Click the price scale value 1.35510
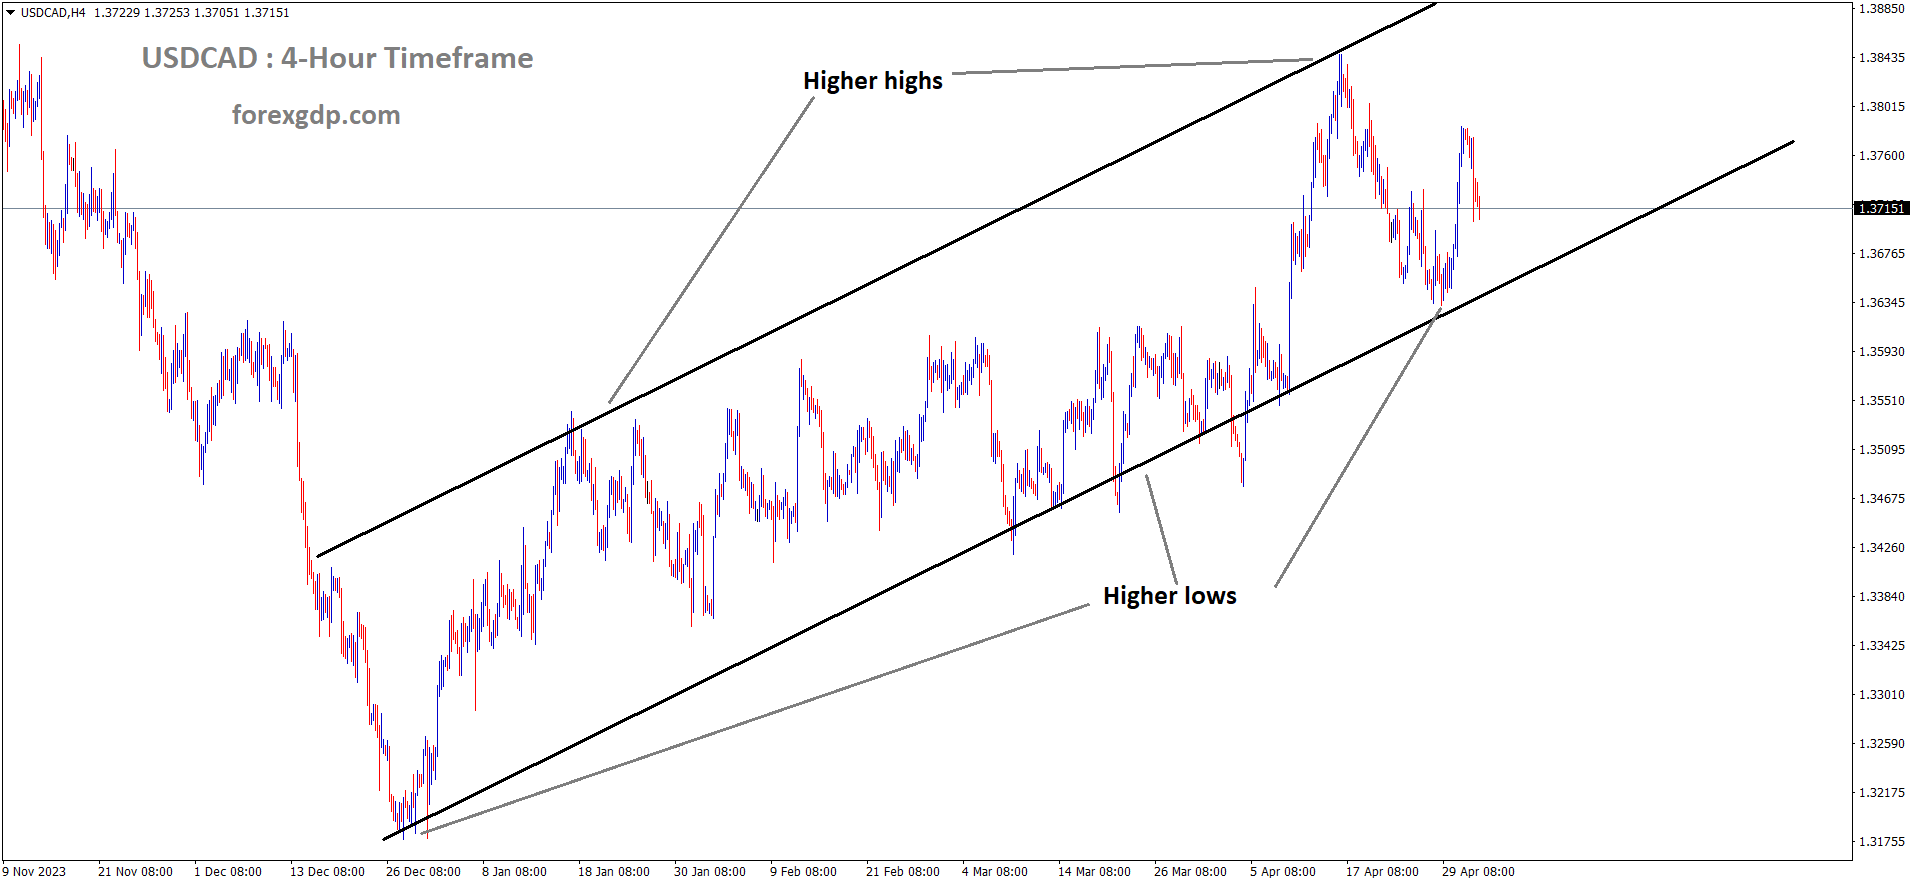 click(1882, 400)
